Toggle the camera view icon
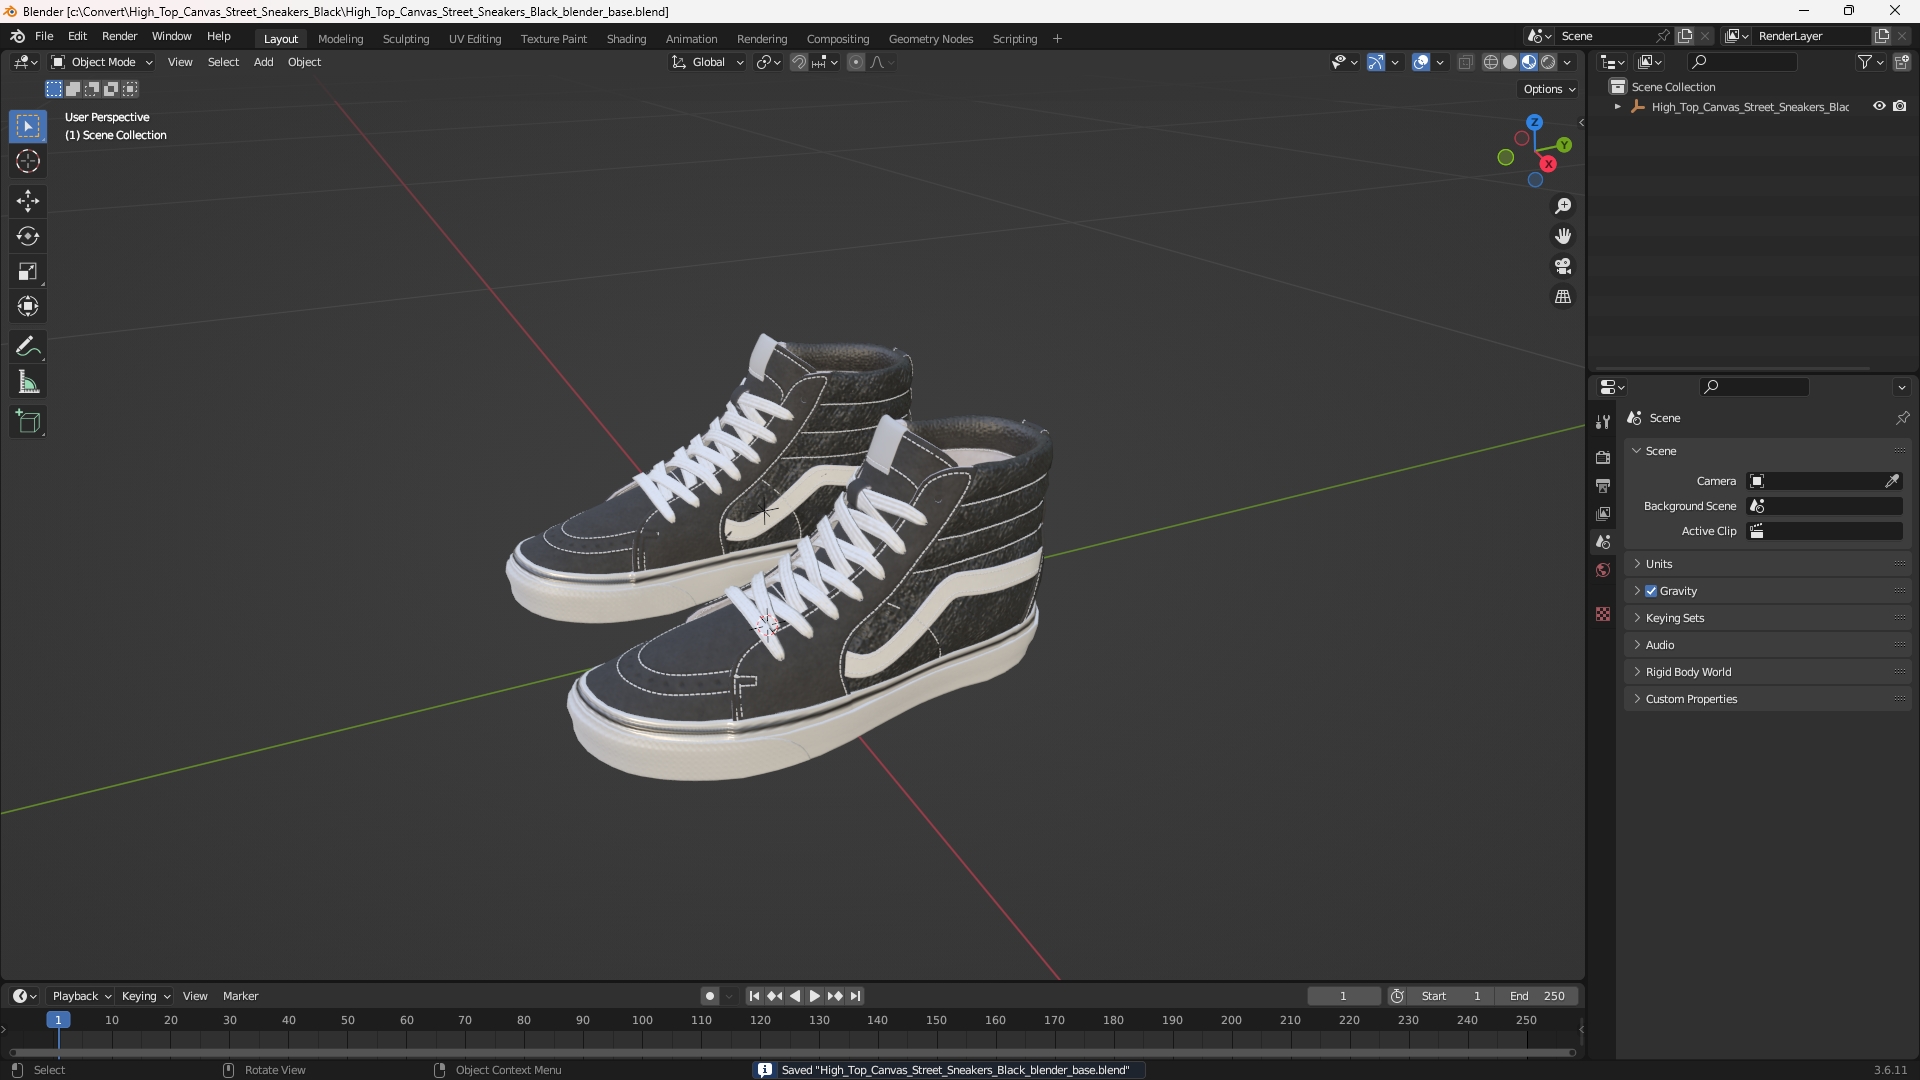Viewport: 1920px width, 1080px height. click(x=1563, y=266)
